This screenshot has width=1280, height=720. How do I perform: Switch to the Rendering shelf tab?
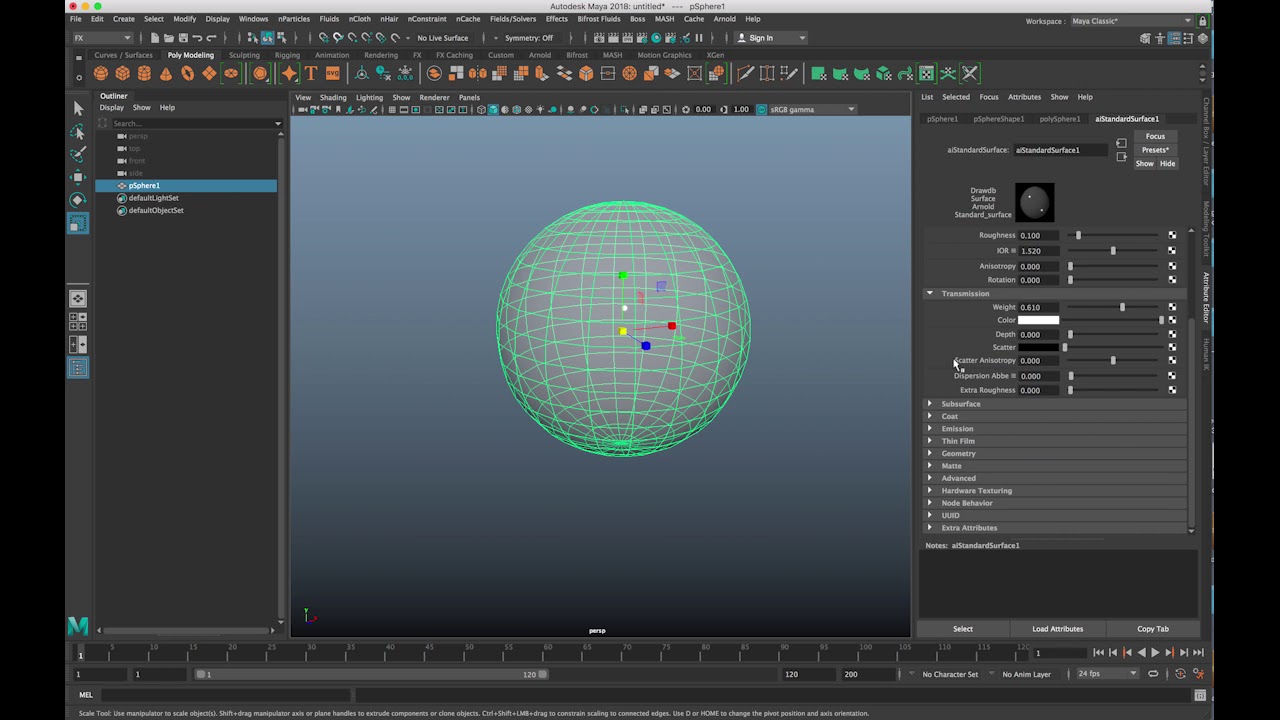381,55
